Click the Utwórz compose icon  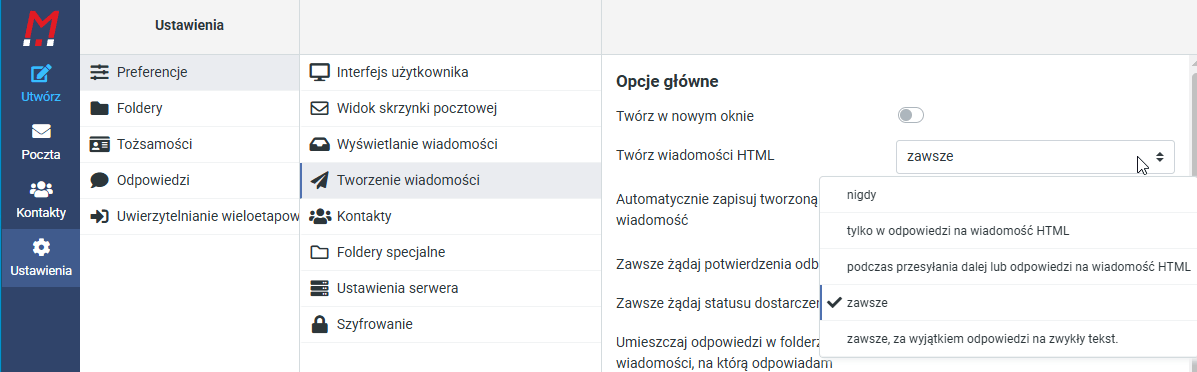pyautogui.click(x=40, y=74)
